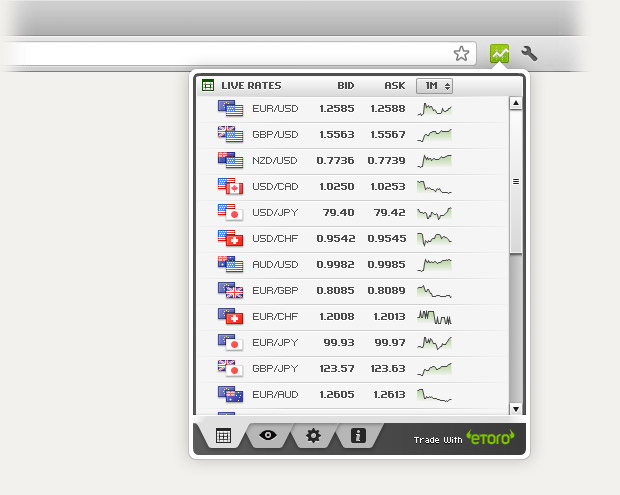Open the EUR/CHF sparkline chart
This screenshot has width=620, height=495.
[434, 317]
